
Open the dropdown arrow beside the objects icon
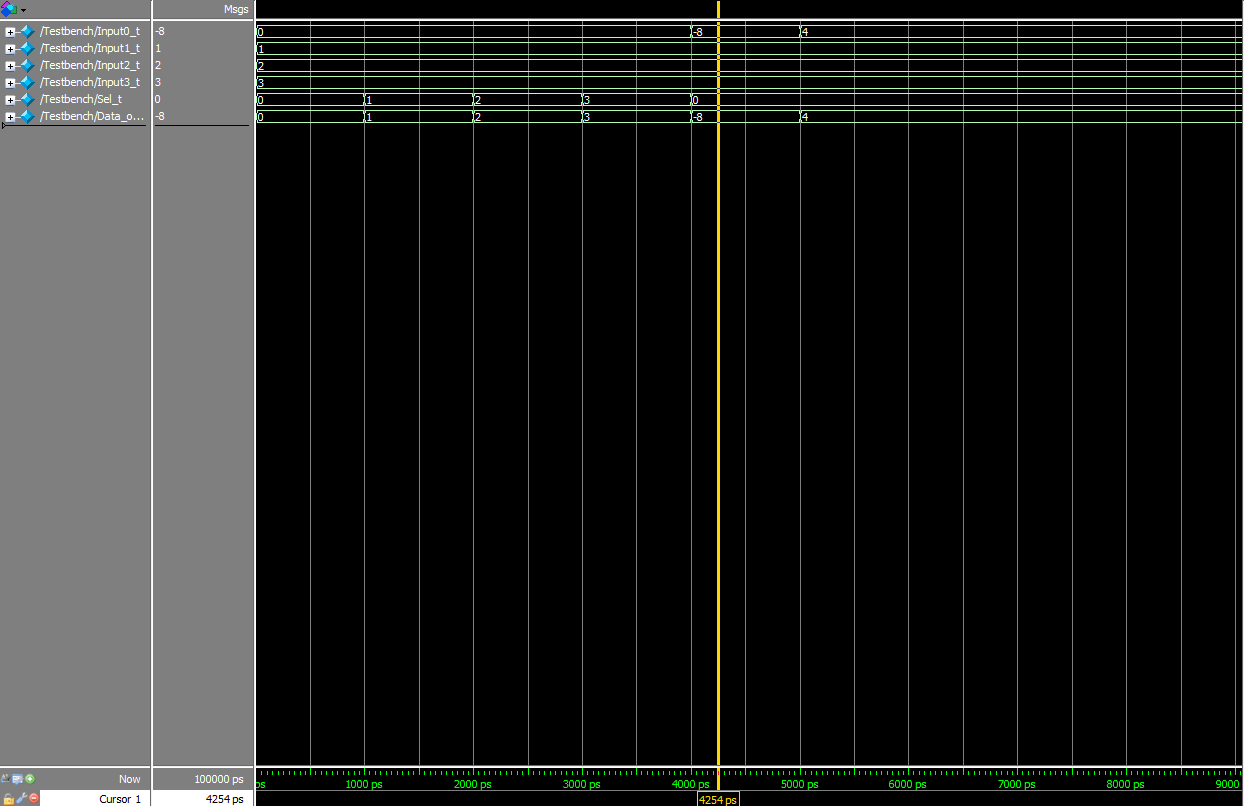click(23, 10)
